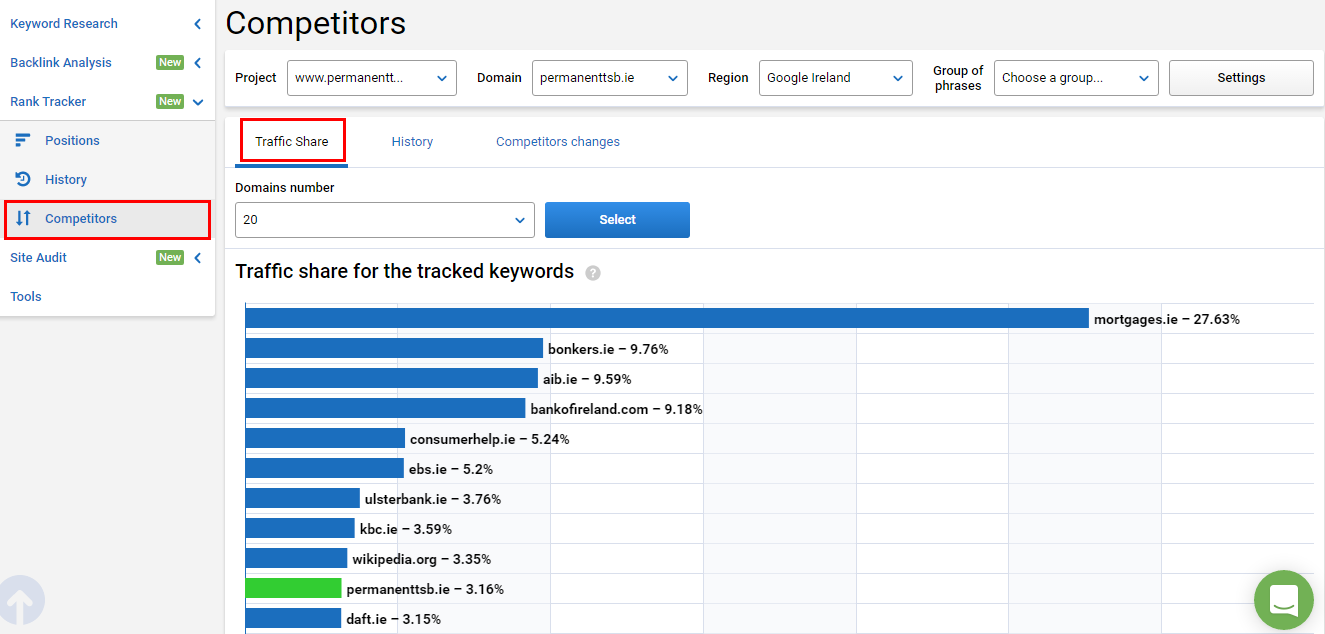The height and width of the screenshot is (634, 1325).
Task: Click the mortgages.ie blue bar
Action: 667,318
